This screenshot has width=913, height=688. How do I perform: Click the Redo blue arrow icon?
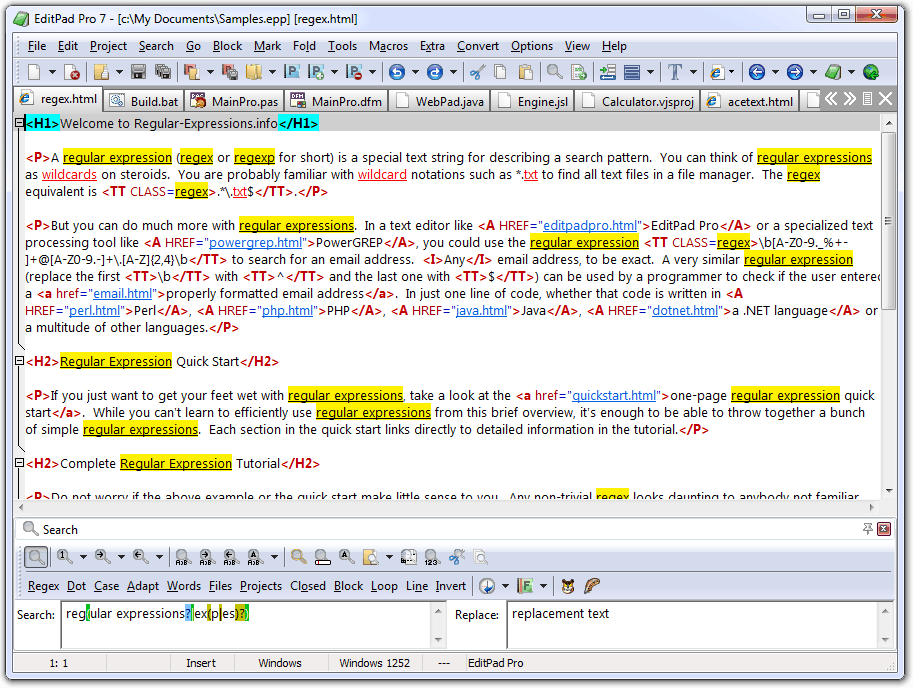tap(435, 72)
